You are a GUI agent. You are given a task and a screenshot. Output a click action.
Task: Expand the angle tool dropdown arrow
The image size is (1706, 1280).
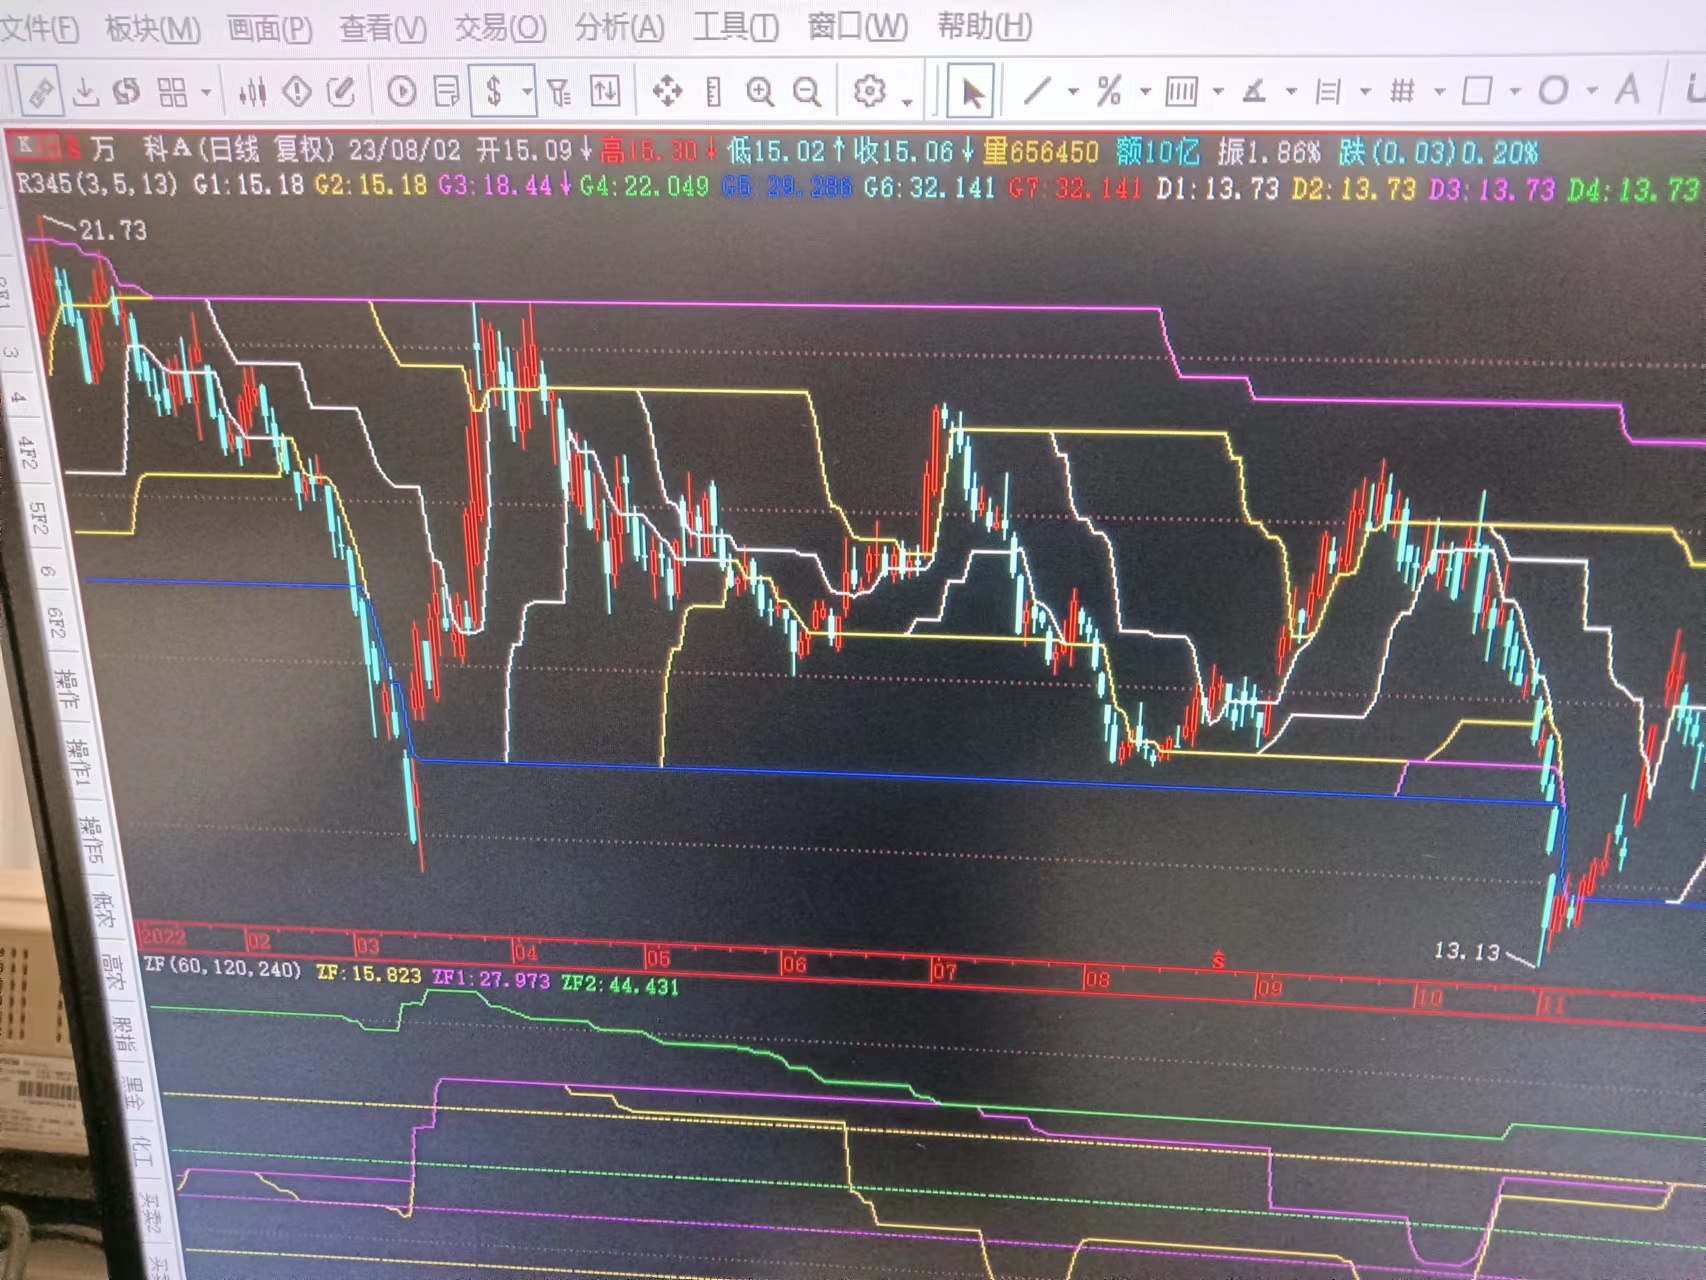(1291, 92)
